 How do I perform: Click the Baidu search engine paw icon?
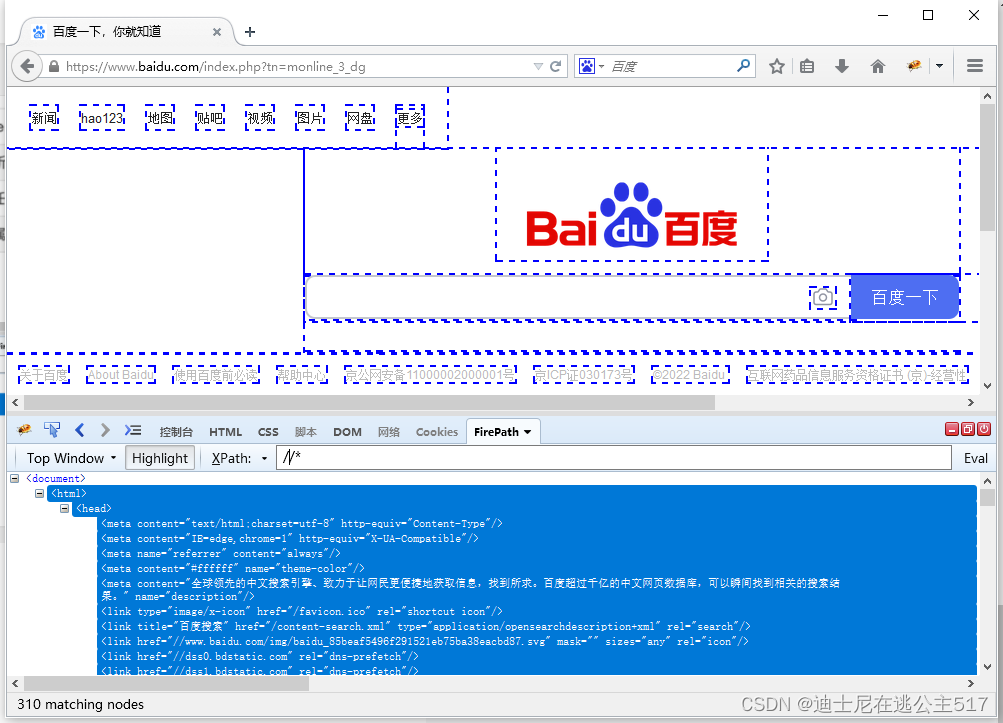click(587, 66)
